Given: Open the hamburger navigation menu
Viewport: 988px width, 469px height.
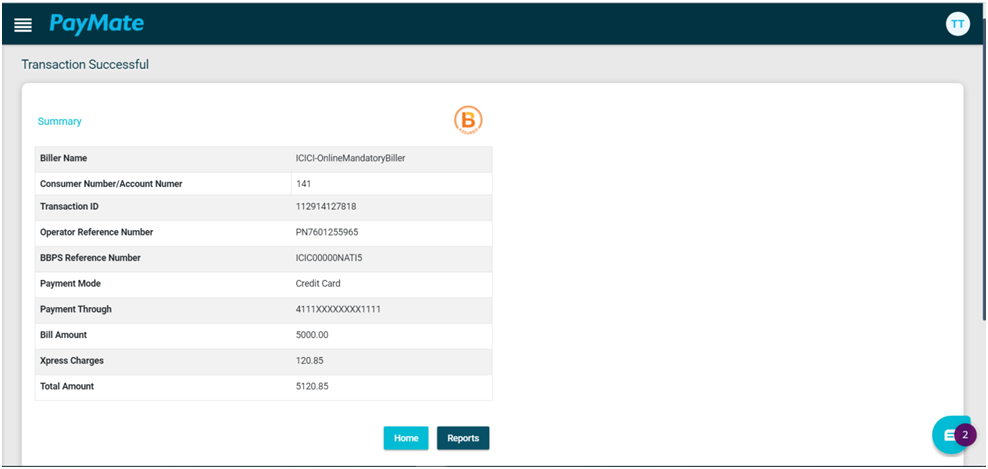Looking at the screenshot, I should point(23,25).
